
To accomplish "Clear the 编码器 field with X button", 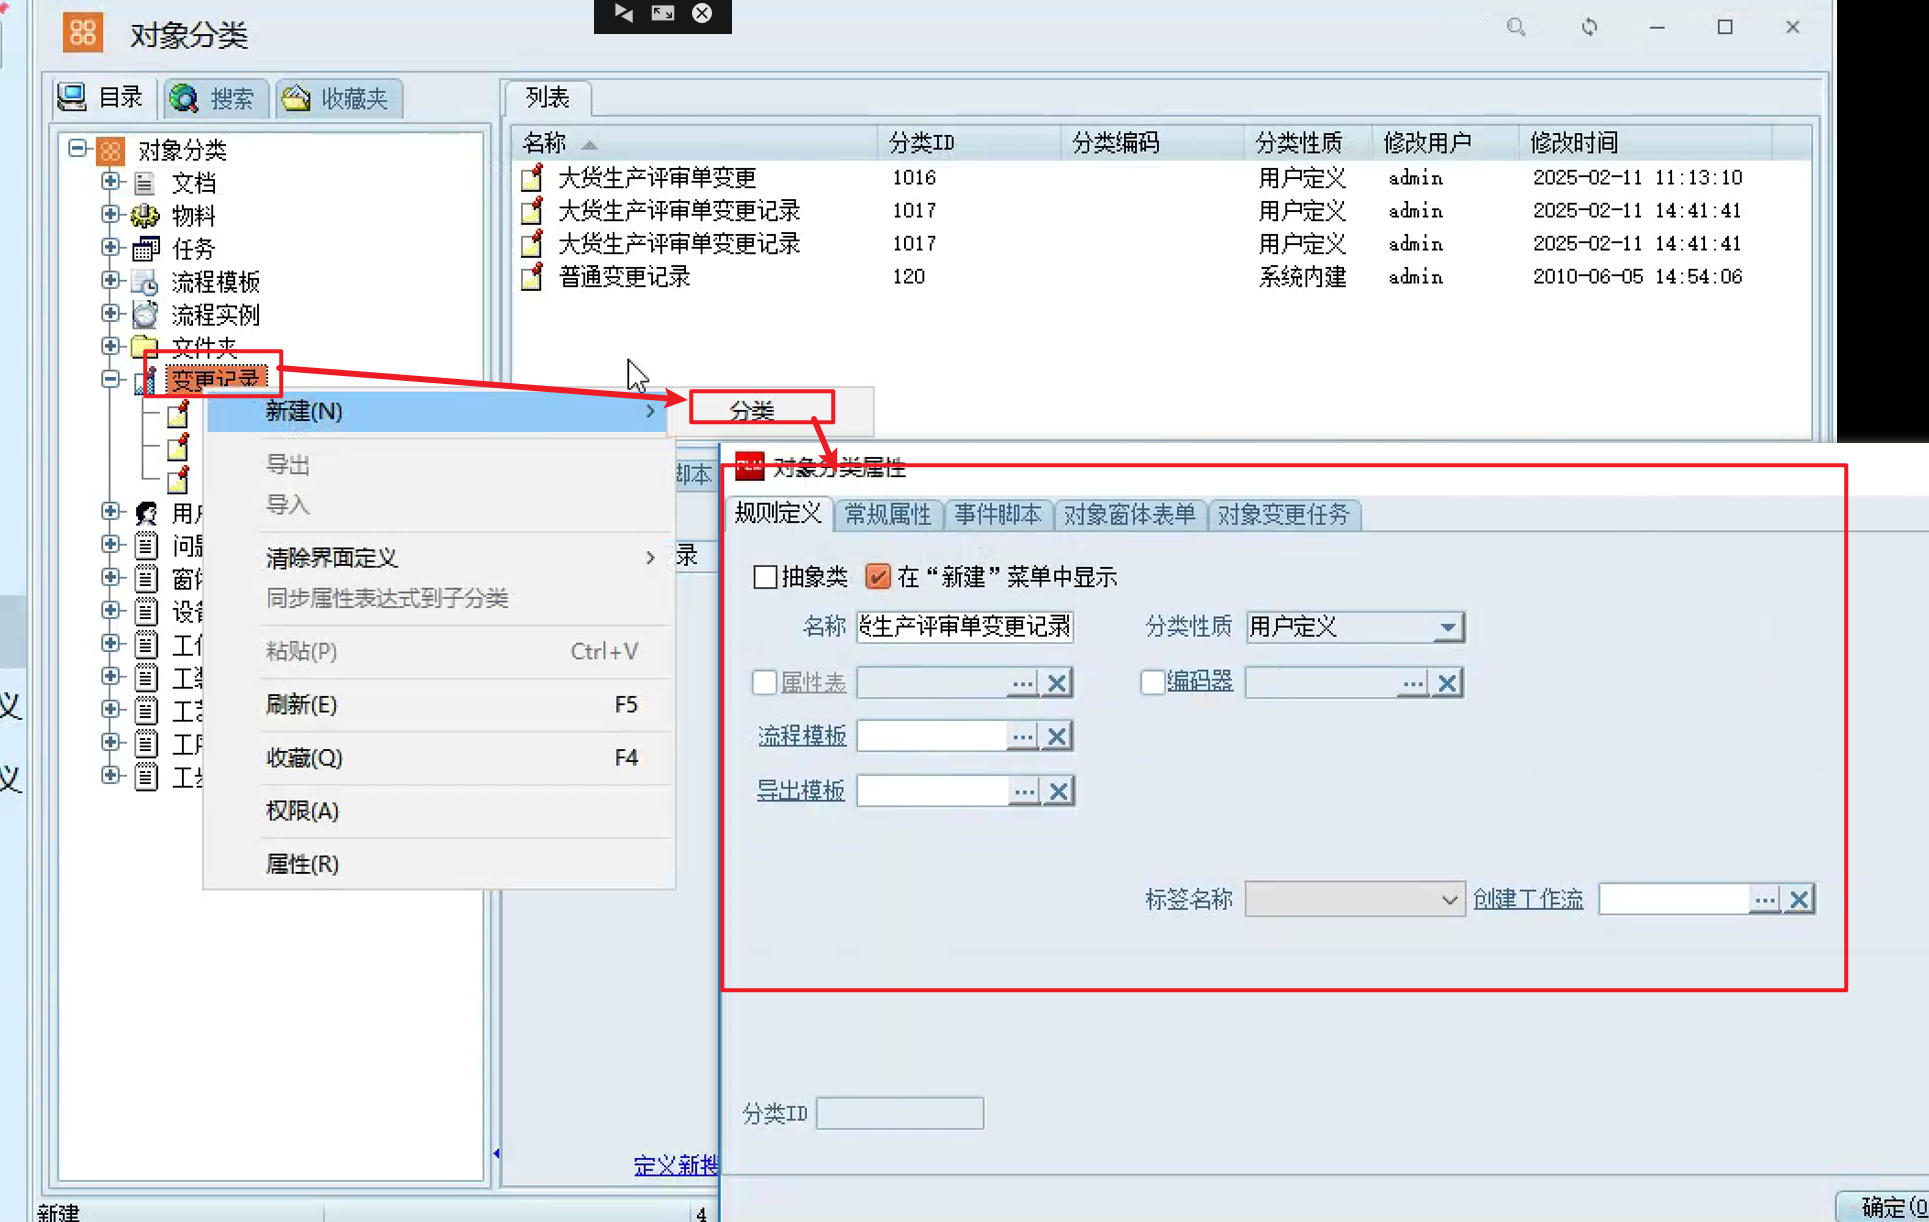I will tap(1447, 683).
